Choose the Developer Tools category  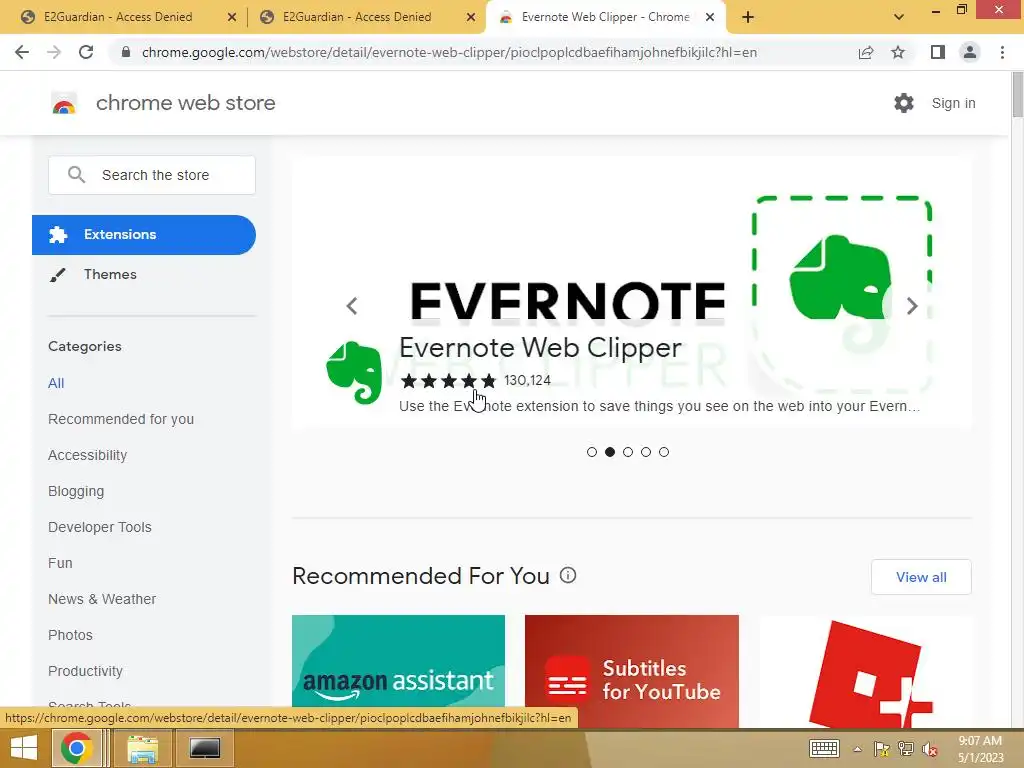pos(99,527)
